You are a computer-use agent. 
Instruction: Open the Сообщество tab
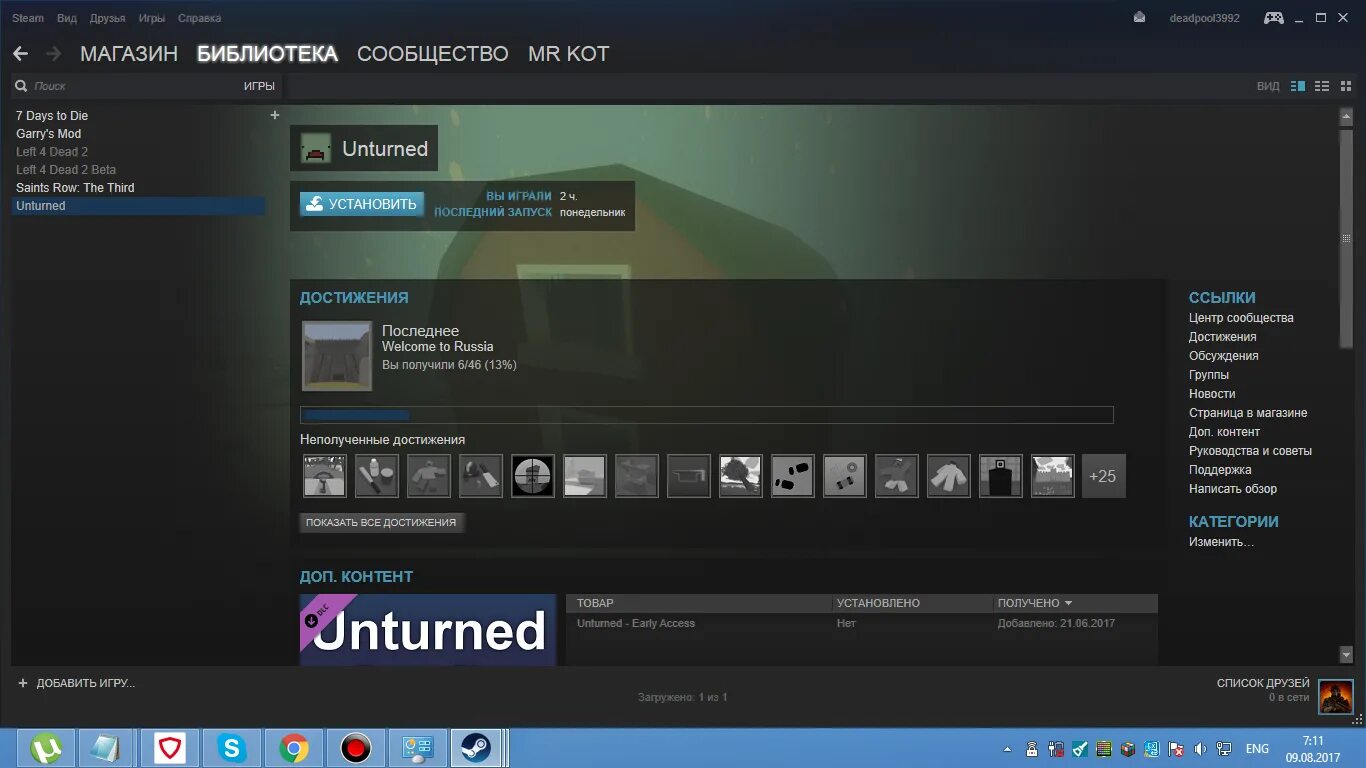tap(433, 54)
